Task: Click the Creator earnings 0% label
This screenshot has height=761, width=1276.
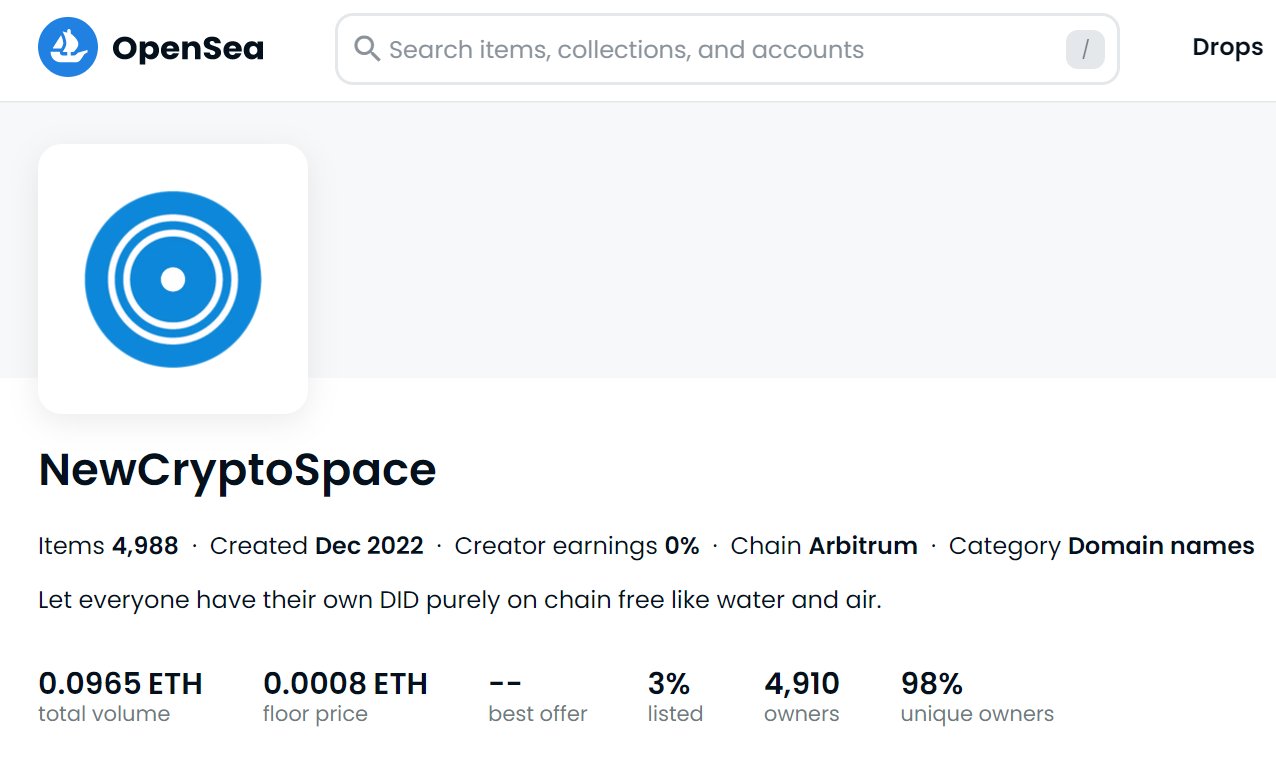Action: (577, 546)
